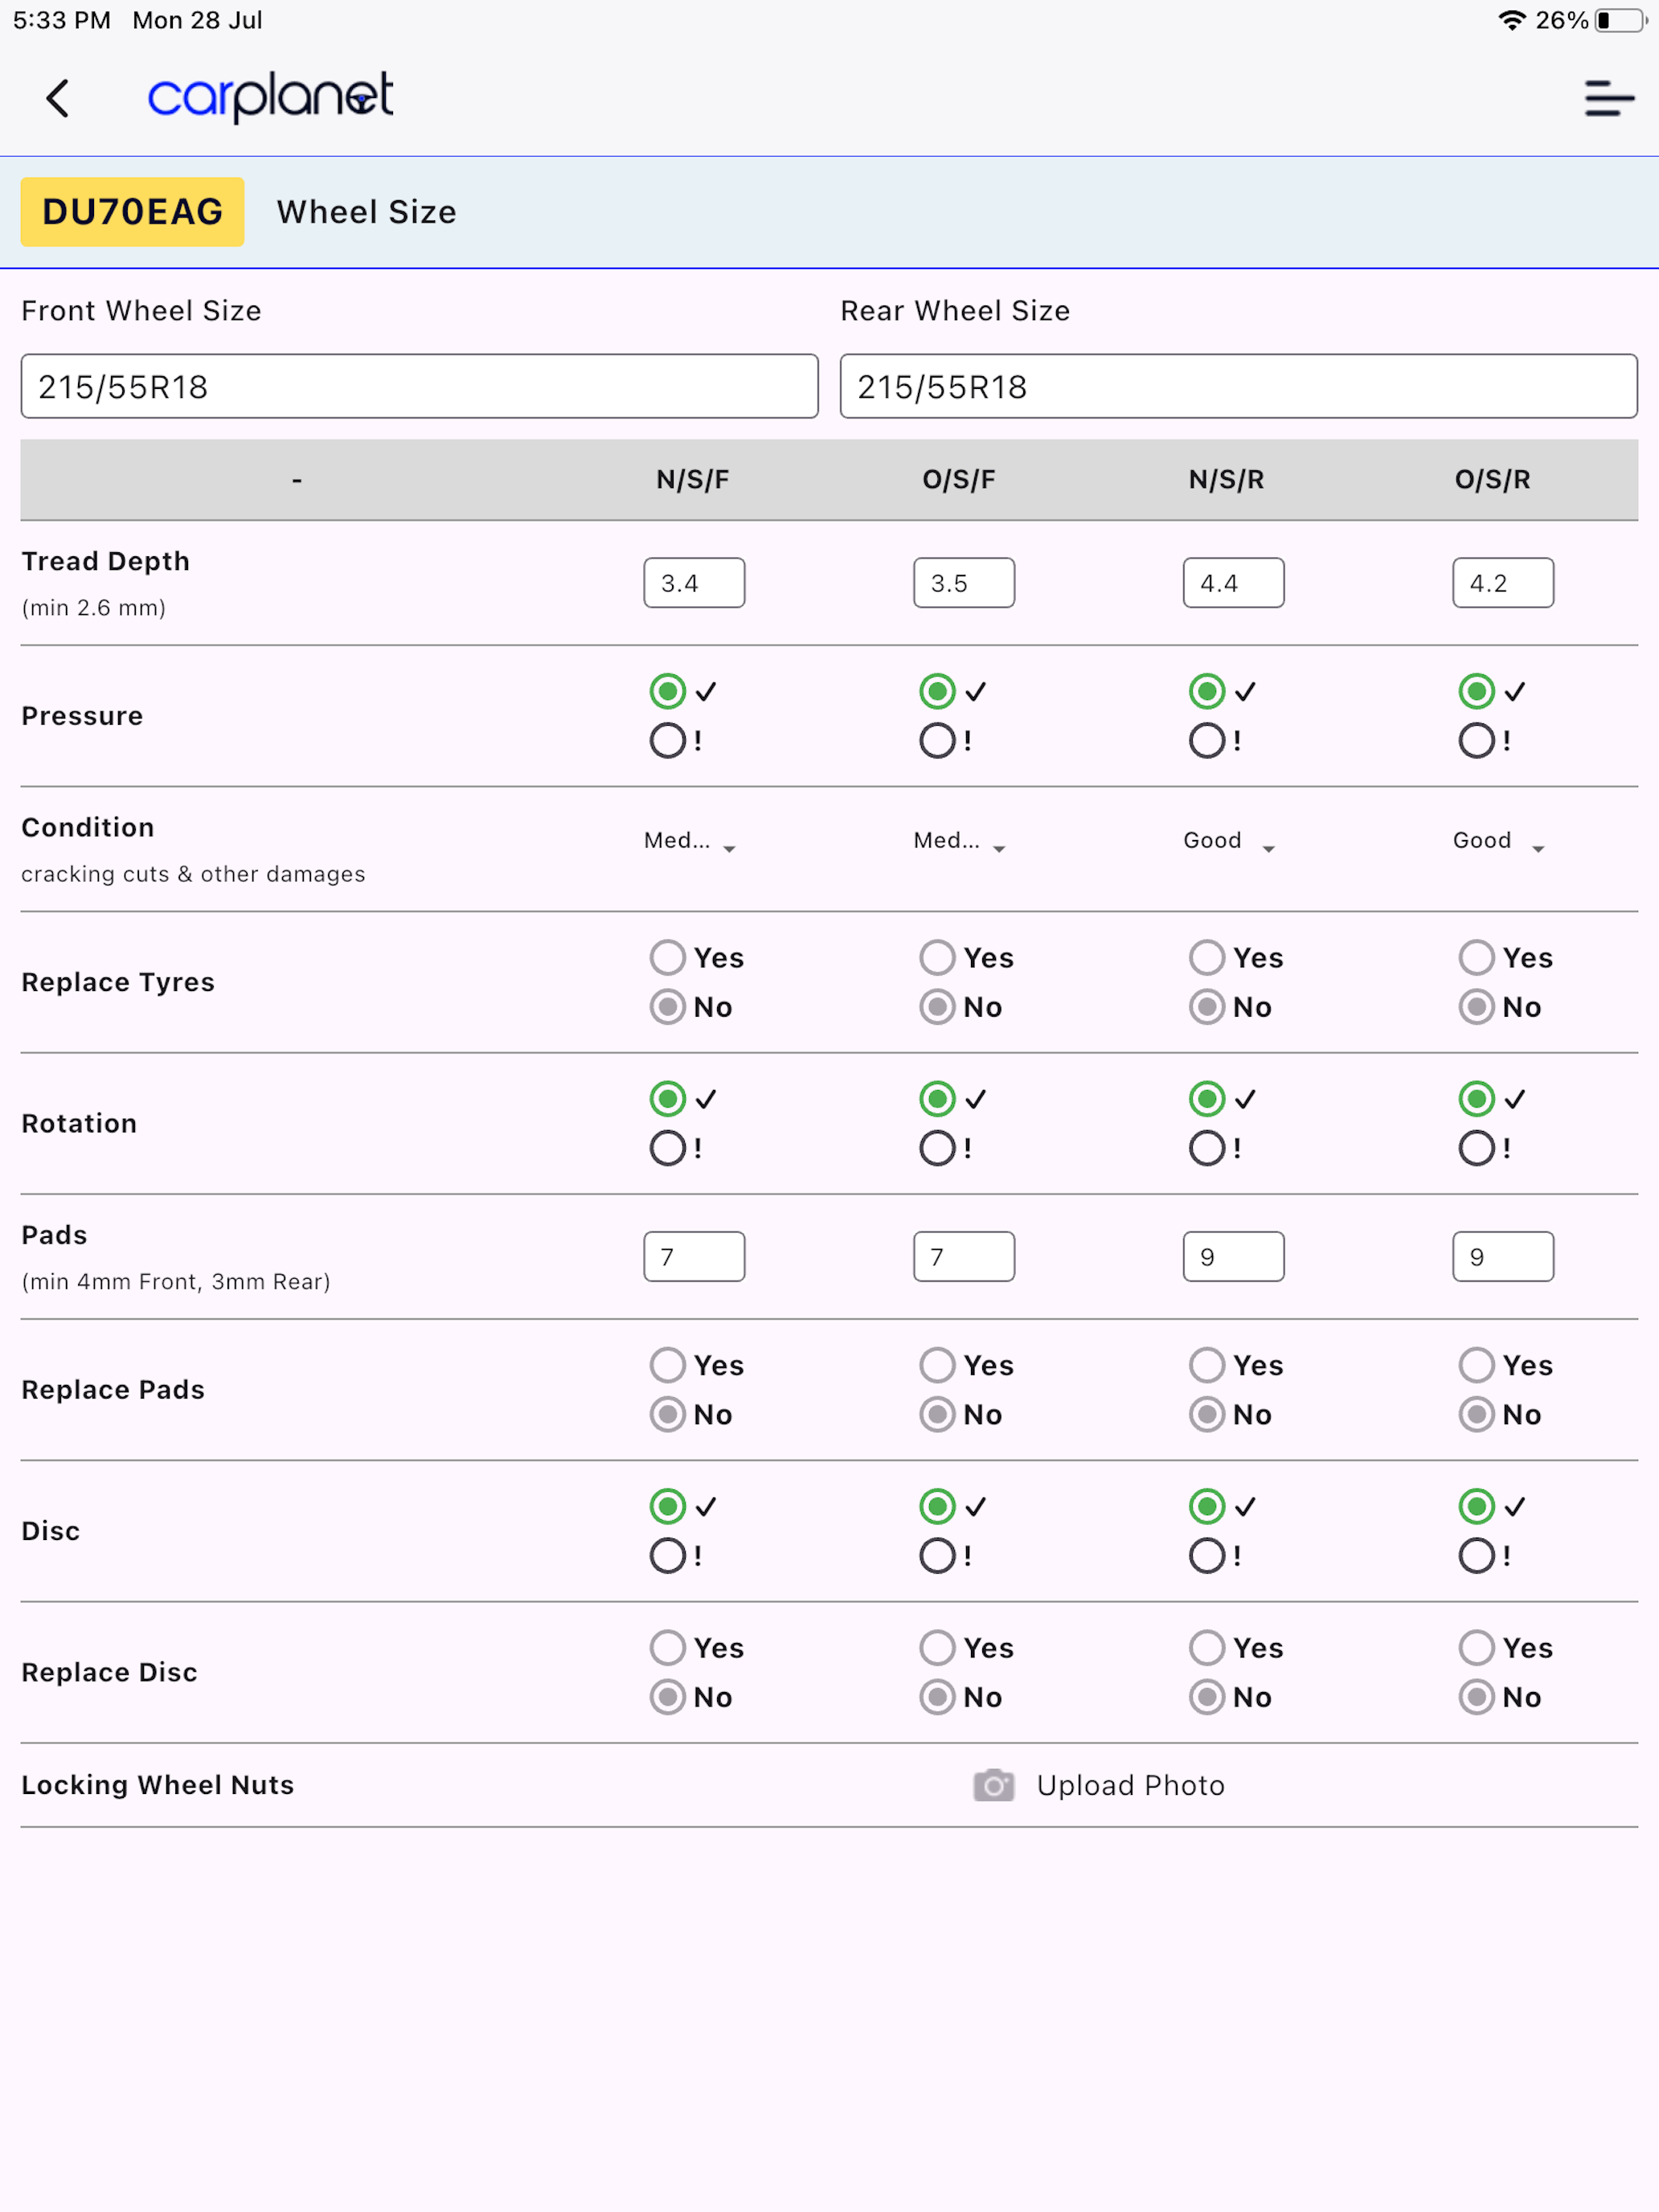1659x2212 pixels.
Task: Edit N/S/R tread depth value 4.4
Action: 1233,583
